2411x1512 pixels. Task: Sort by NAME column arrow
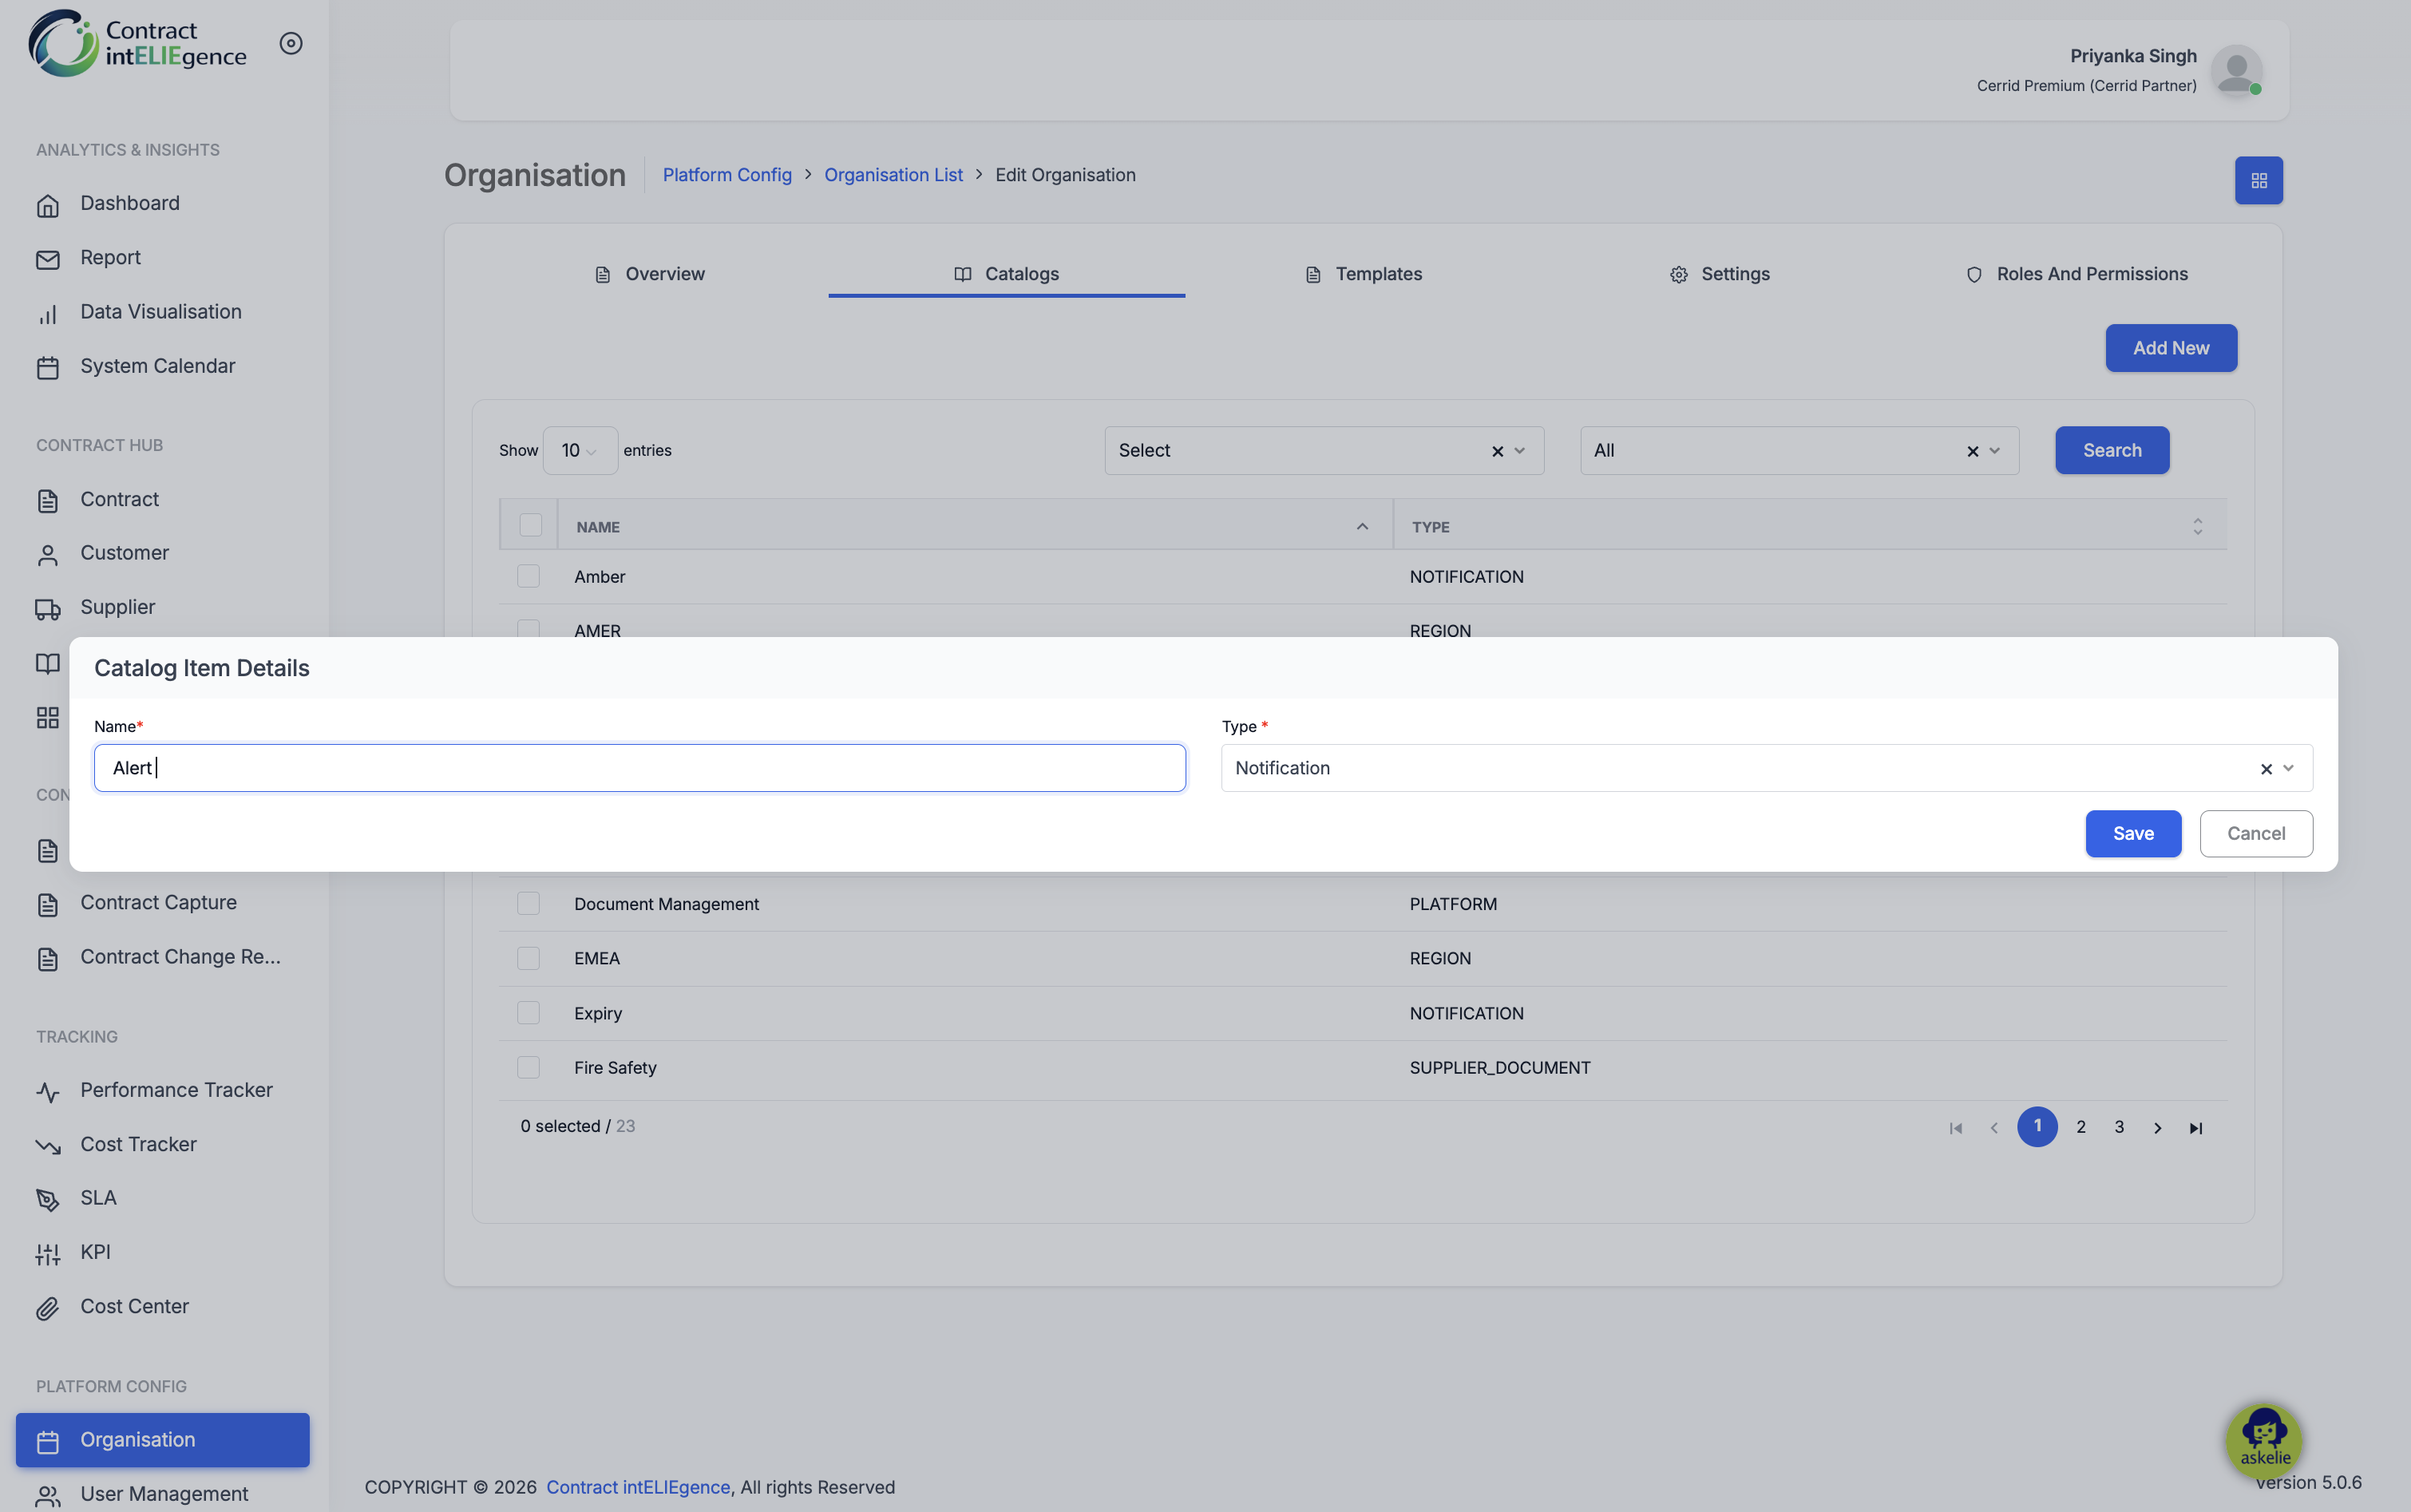click(1362, 526)
